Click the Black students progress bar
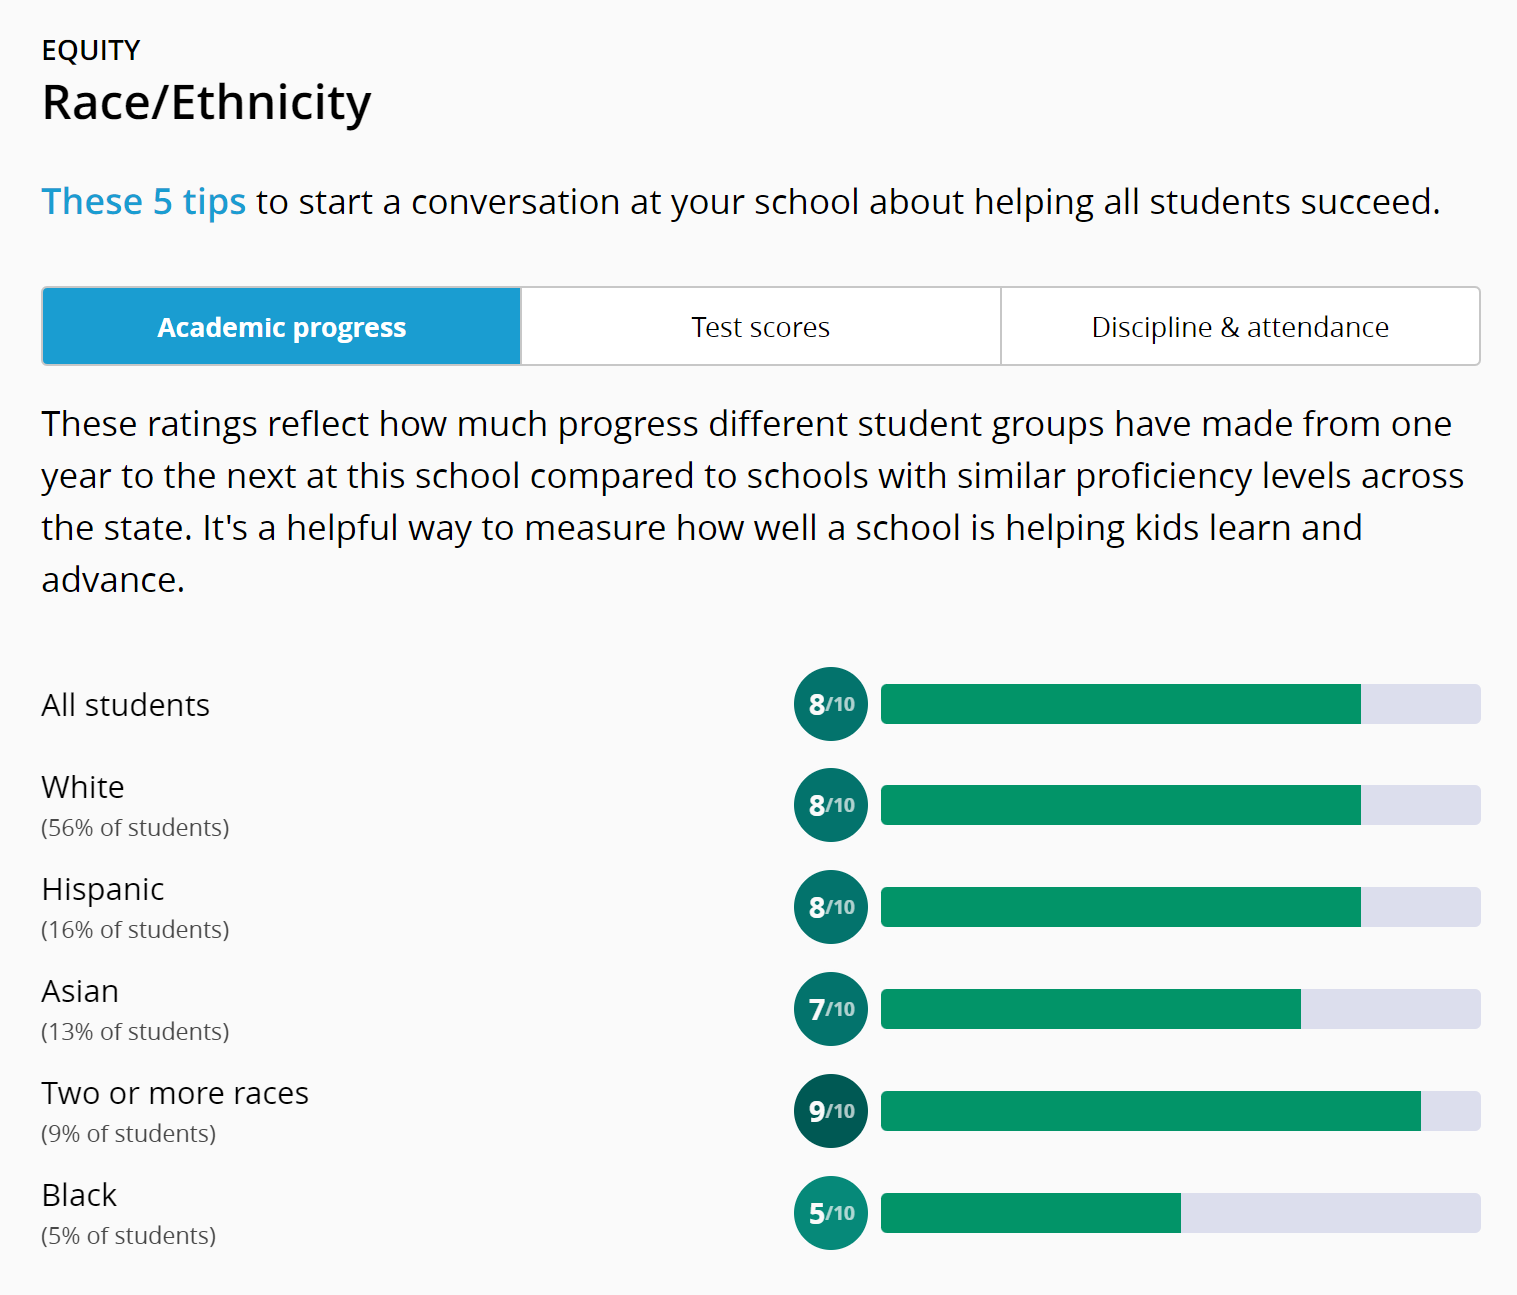 (1180, 1213)
